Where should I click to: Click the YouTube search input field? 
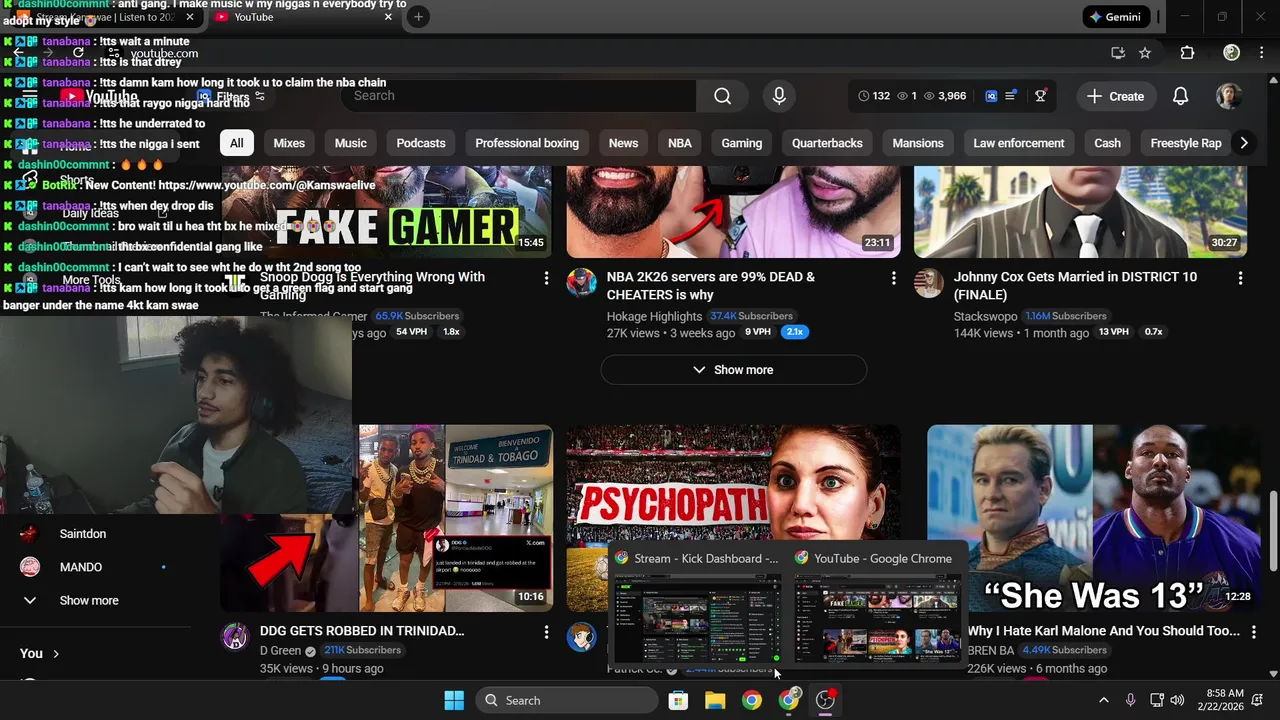(x=519, y=96)
